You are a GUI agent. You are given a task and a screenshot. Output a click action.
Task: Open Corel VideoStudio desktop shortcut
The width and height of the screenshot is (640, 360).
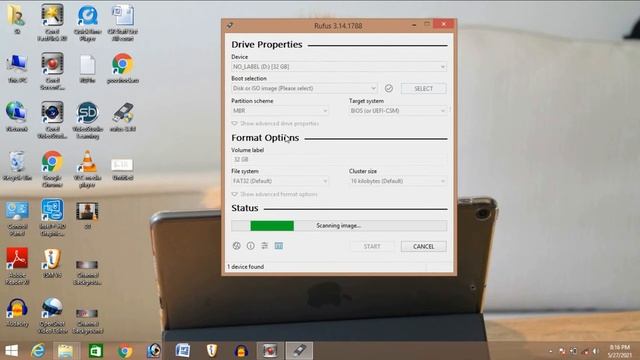(52, 120)
